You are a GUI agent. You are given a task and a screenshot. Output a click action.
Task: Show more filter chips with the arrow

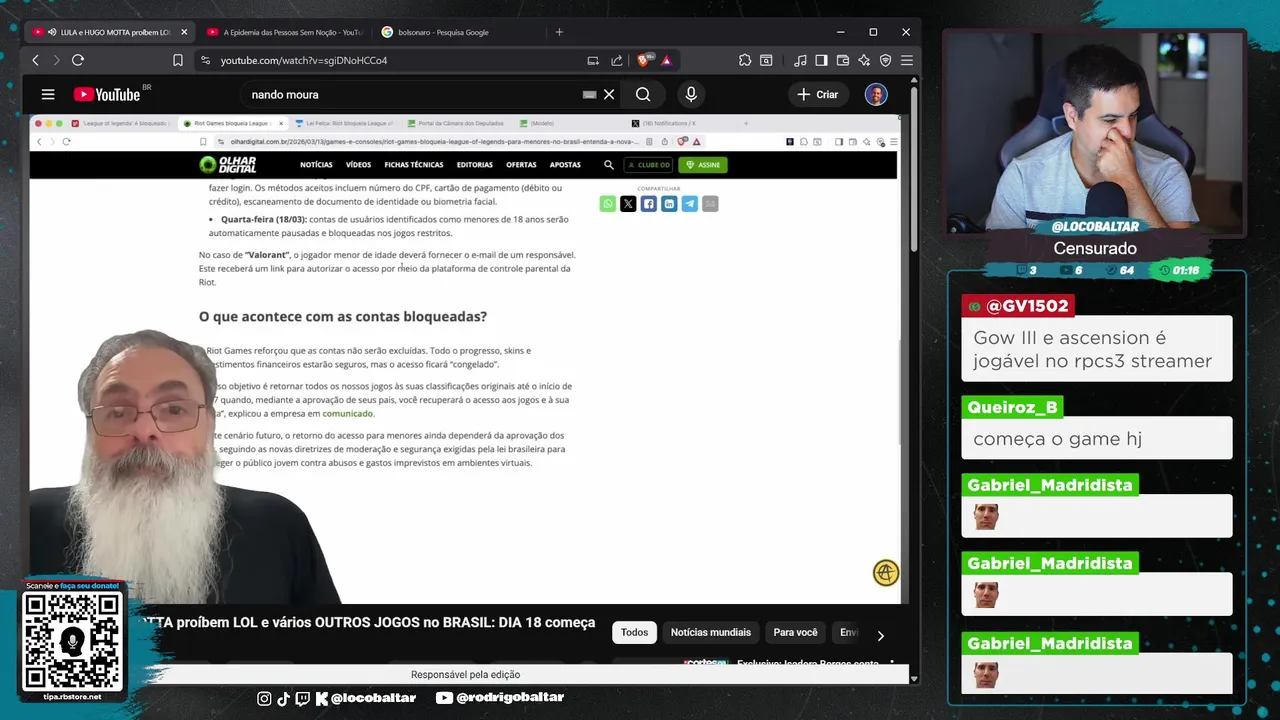click(880, 635)
